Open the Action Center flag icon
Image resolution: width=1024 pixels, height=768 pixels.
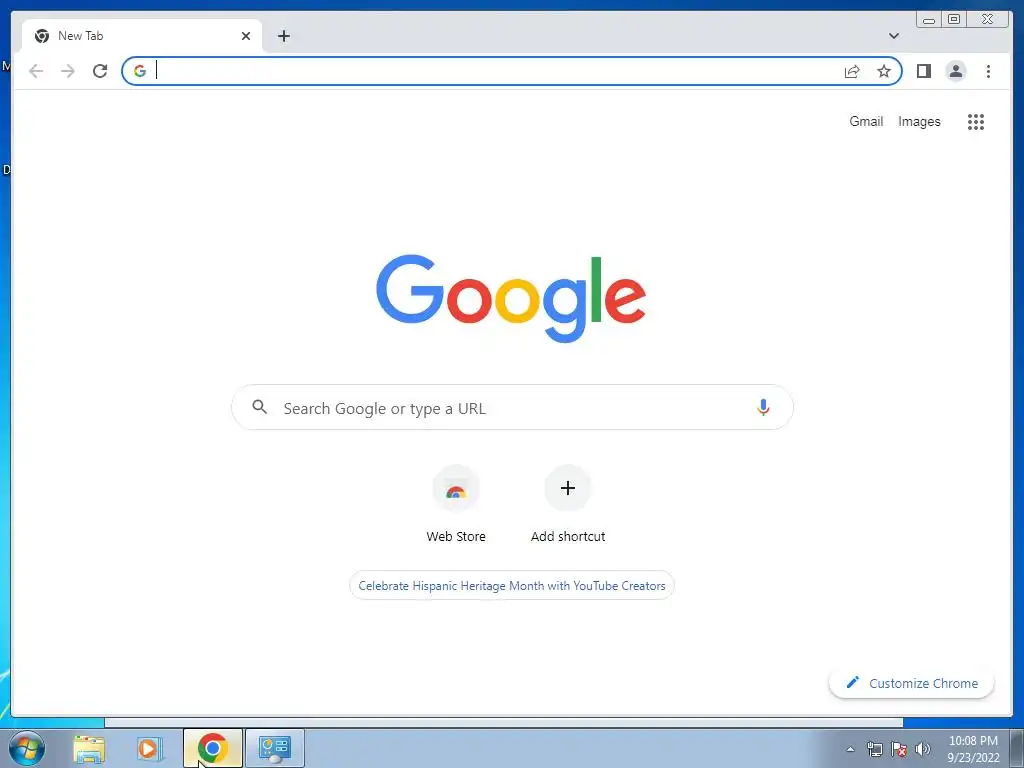[x=899, y=749]
